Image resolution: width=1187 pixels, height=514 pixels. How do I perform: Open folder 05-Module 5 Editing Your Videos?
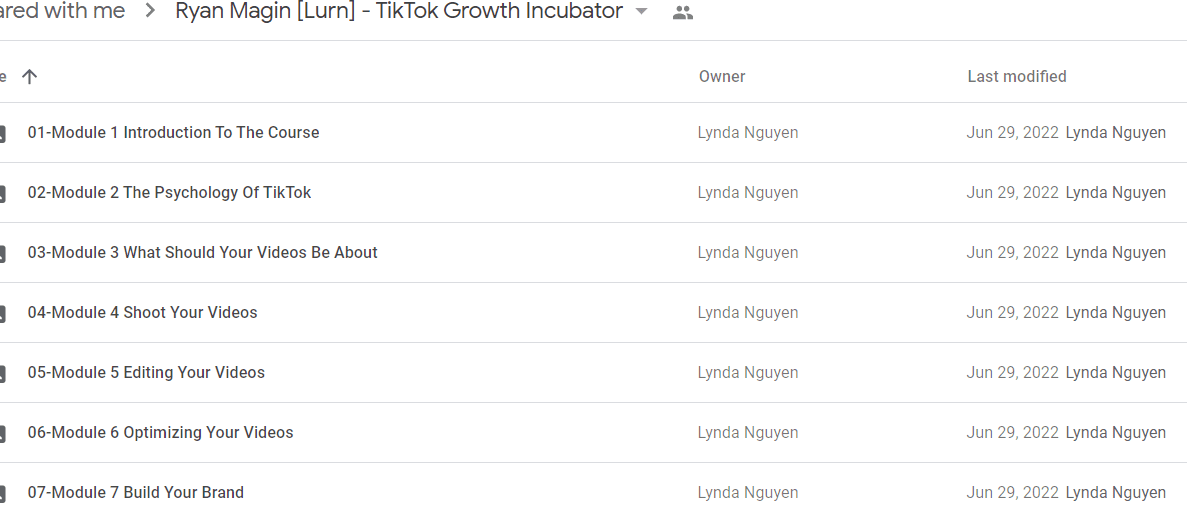pyautogui.click(x=146, y=372)
